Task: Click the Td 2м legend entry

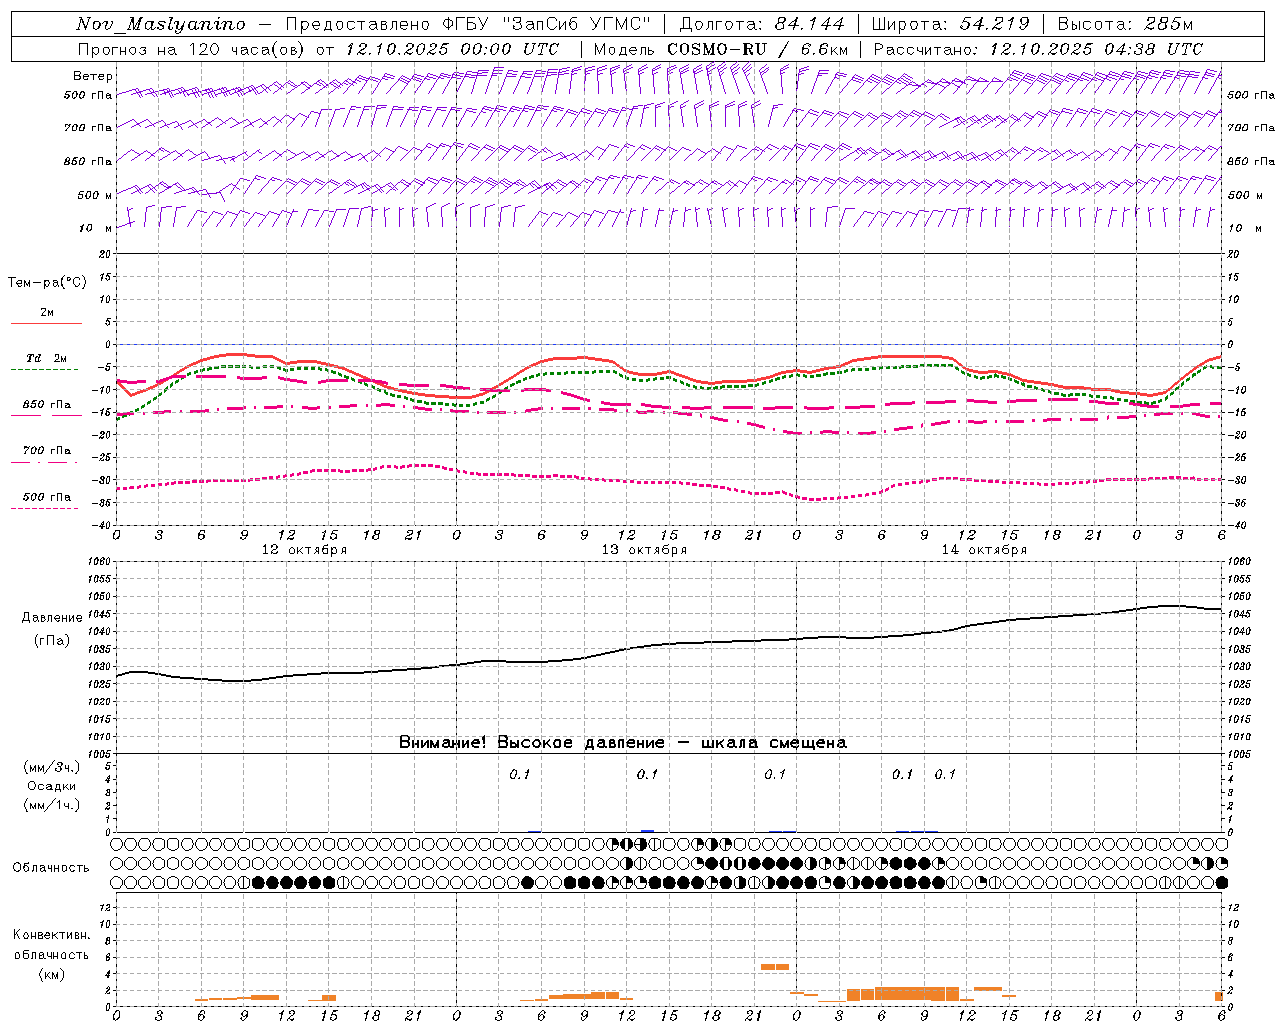Action: (47, 358)
